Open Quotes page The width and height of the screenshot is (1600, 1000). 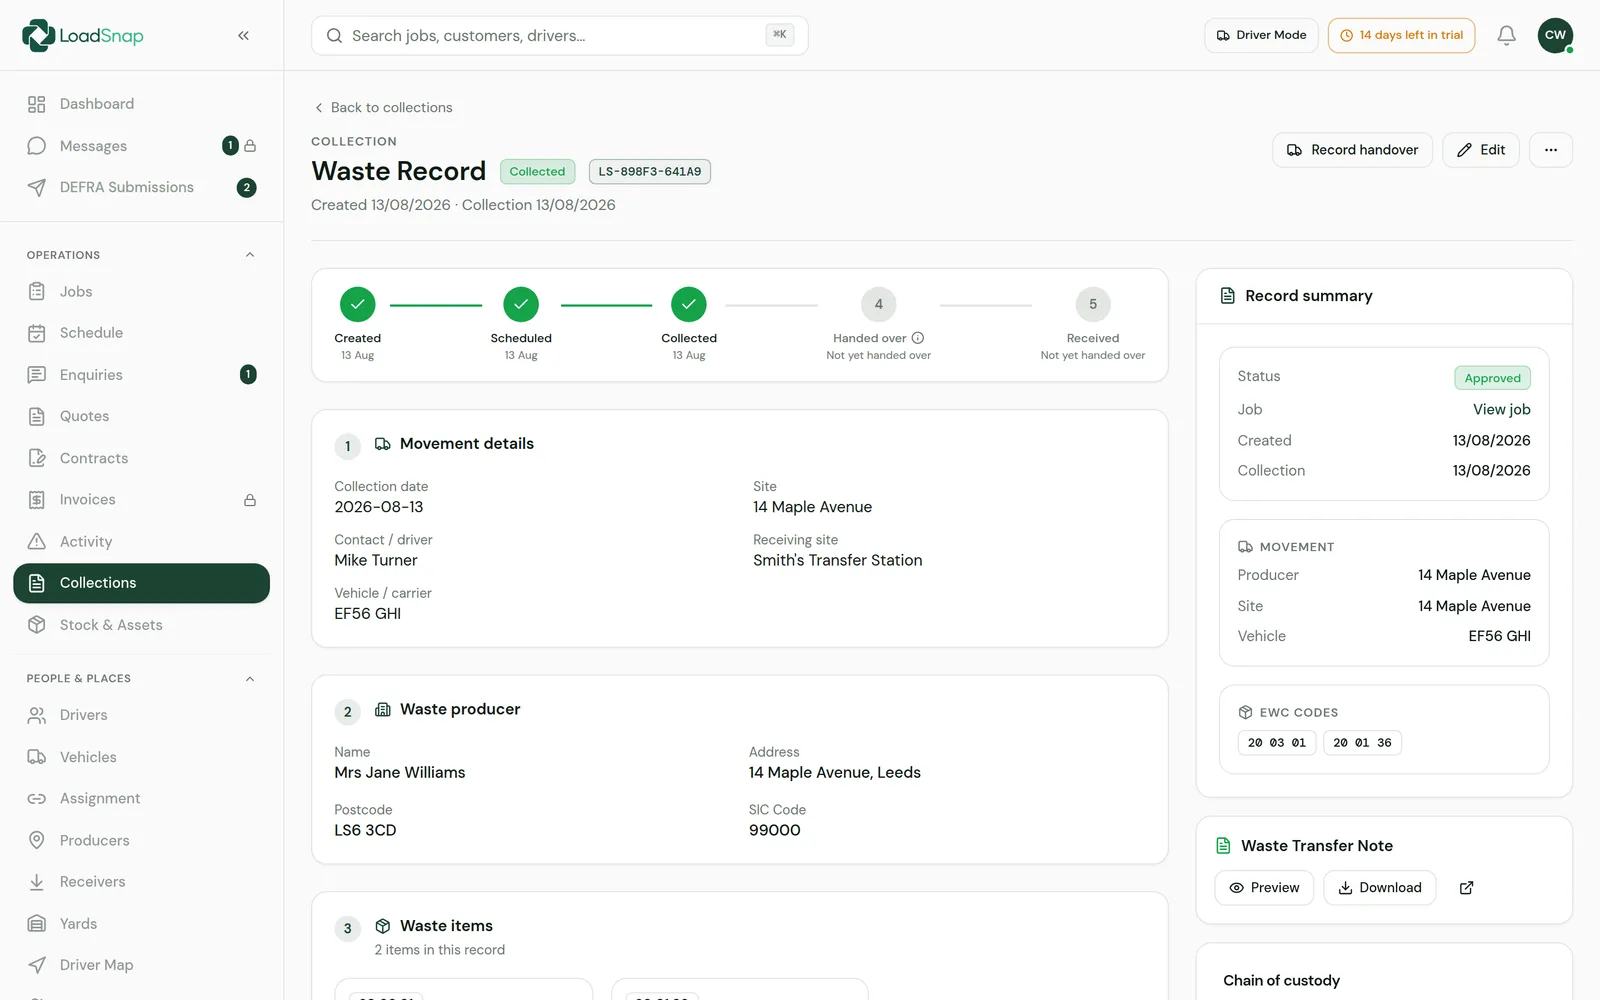pyautogui.click(x=141, y=416)
